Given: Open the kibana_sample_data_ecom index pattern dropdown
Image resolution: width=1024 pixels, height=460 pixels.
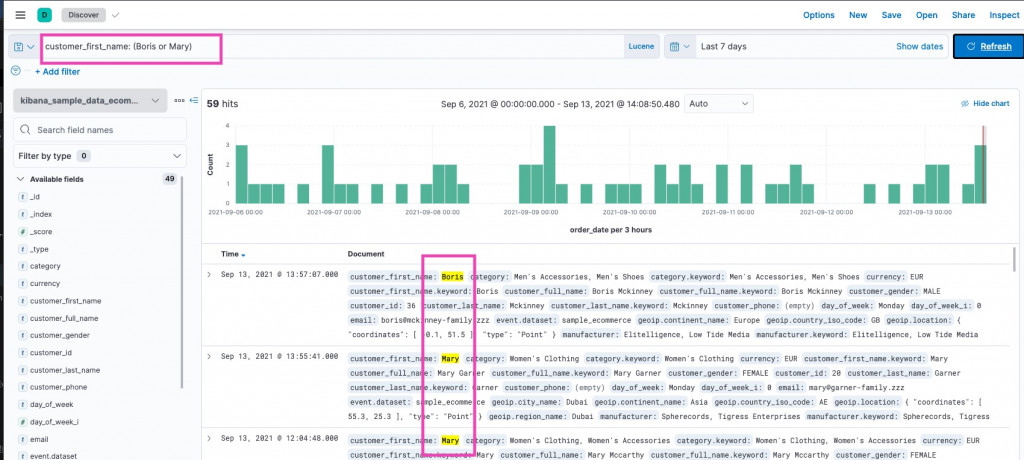Looking at the screenshot, I should (x=90, y=101).
